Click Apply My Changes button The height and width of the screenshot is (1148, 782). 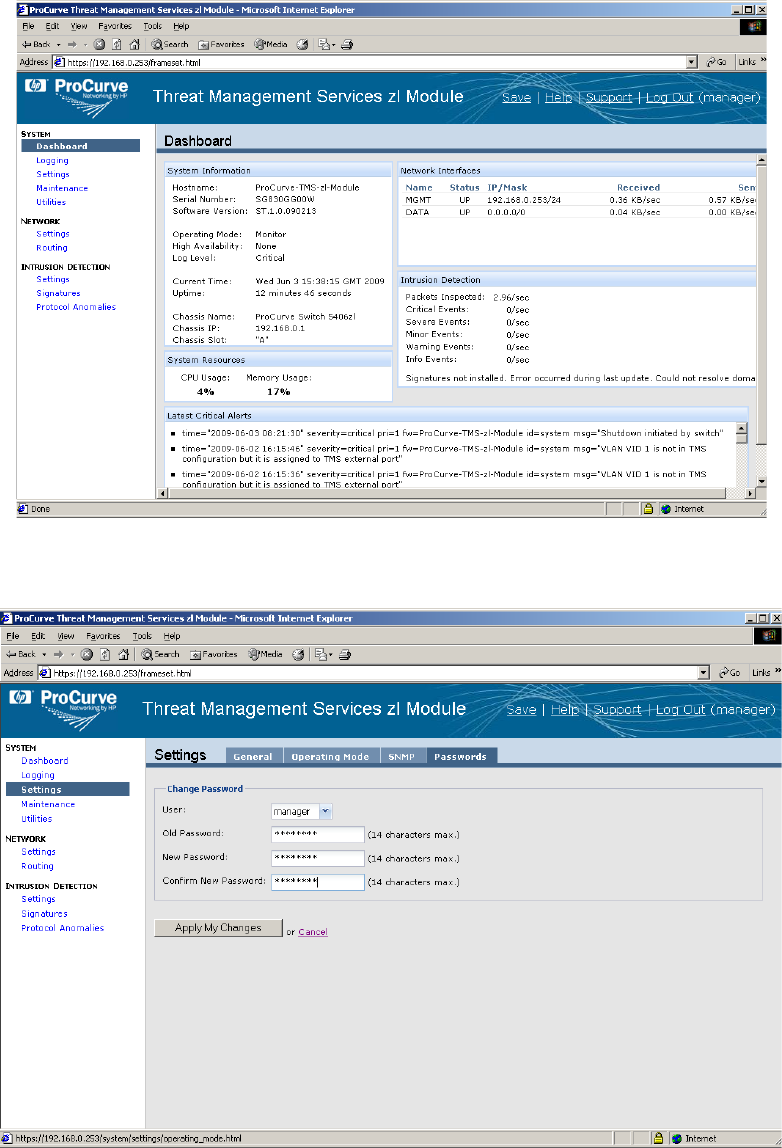218,928
